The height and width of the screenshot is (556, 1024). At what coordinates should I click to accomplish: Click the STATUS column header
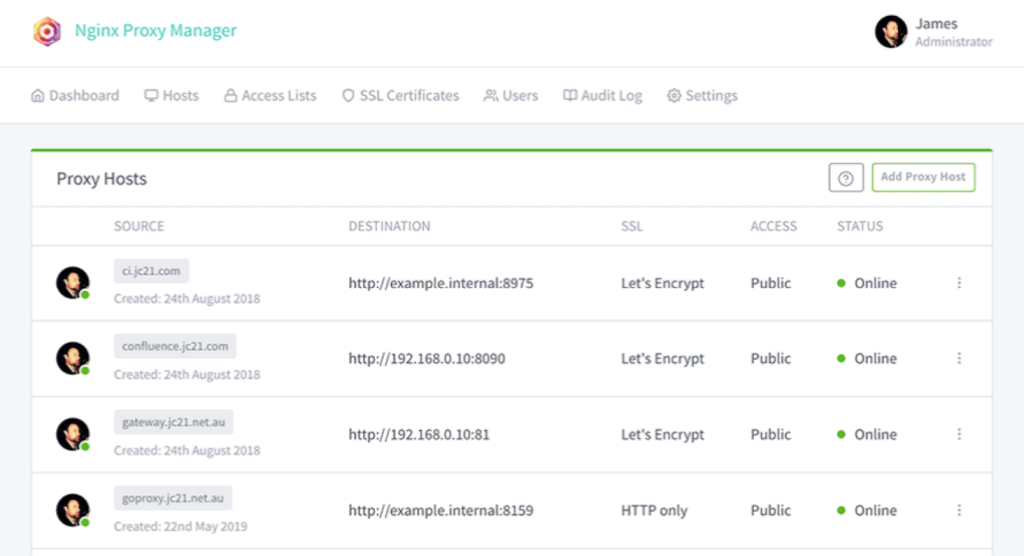point(860,226)
